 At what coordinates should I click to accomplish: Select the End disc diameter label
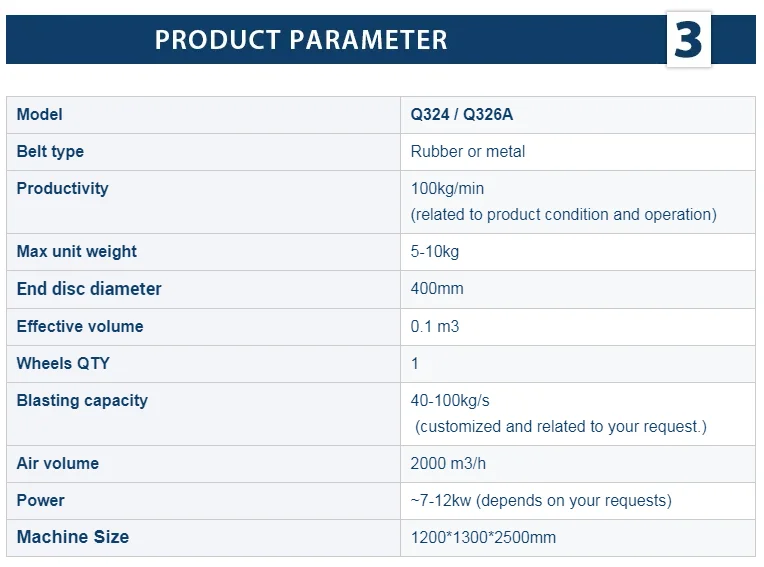89,289
